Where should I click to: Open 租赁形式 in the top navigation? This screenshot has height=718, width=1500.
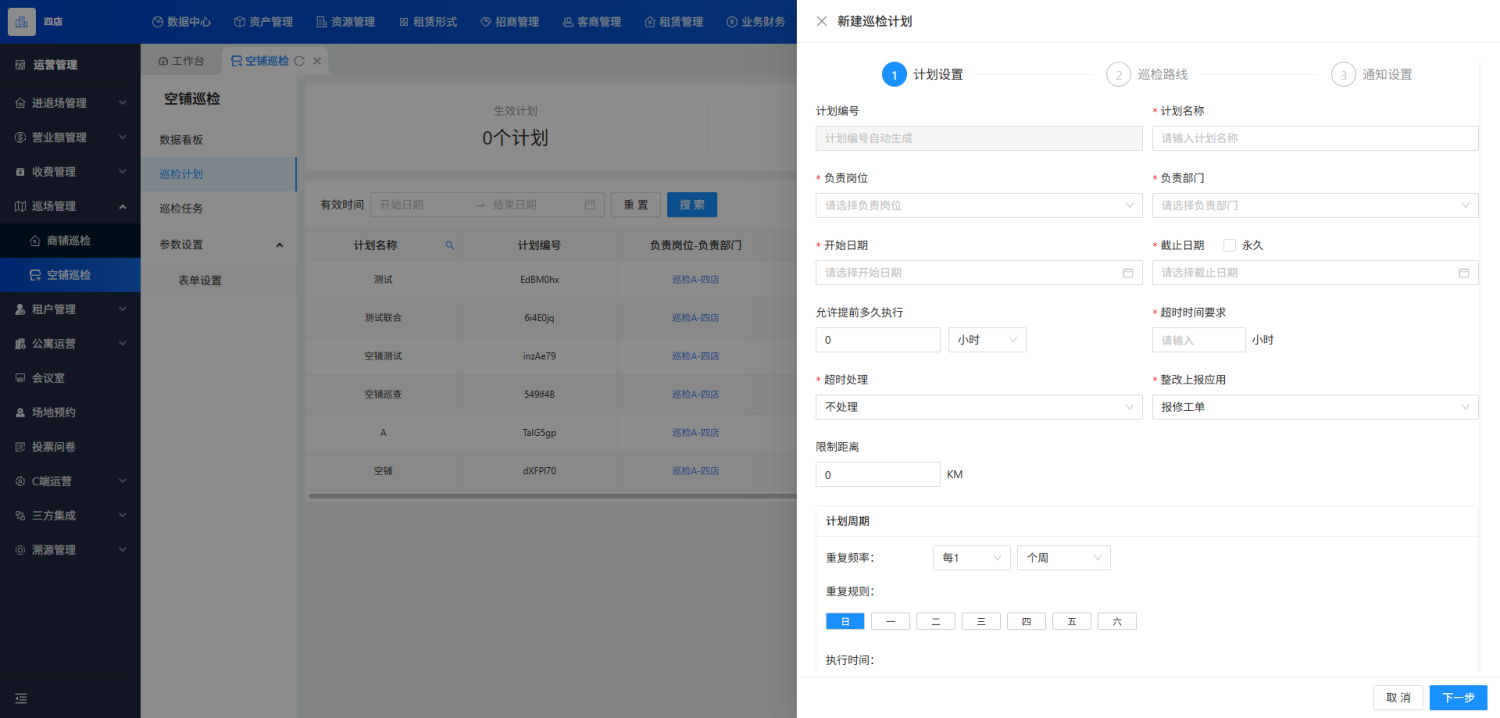coord(427,21)
